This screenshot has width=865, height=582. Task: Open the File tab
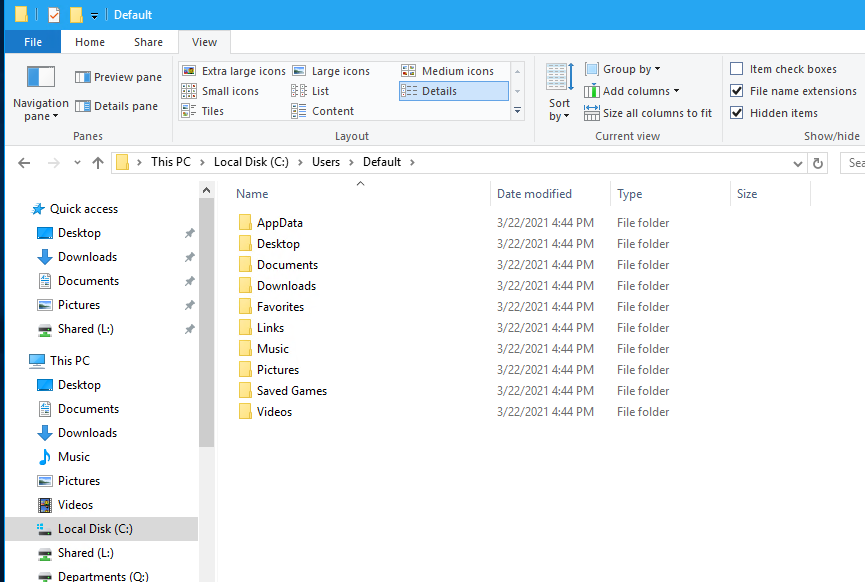pos(33,42)
